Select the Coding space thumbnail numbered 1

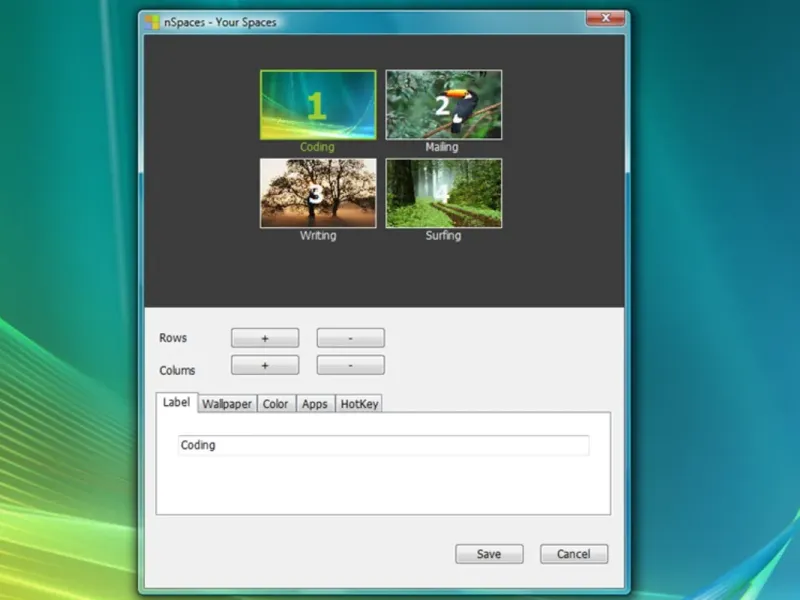318,105
